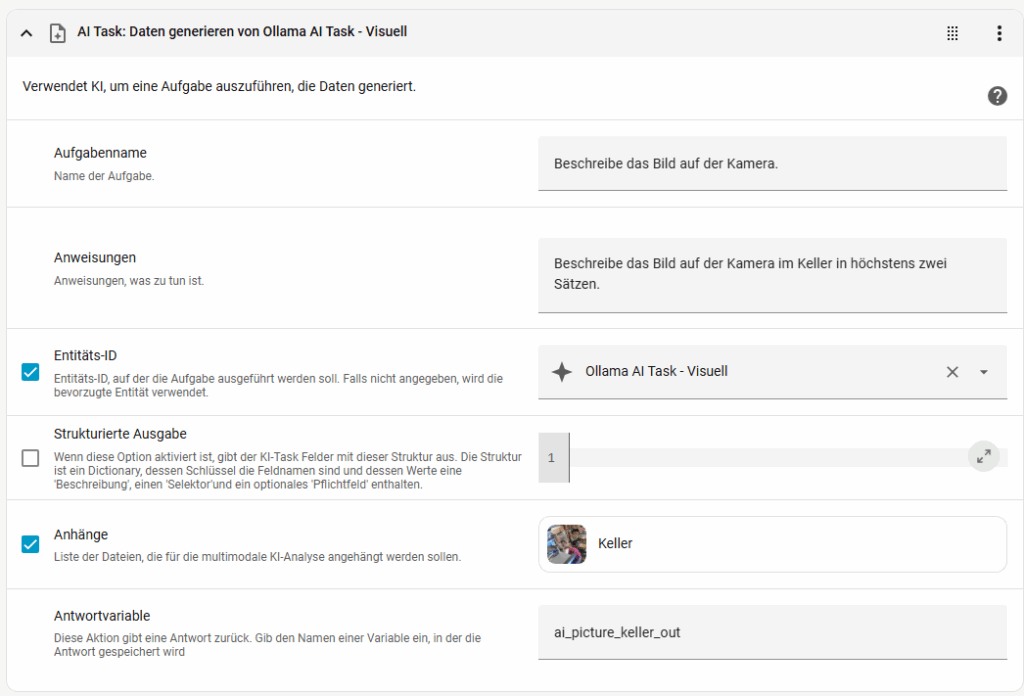Viewport: 1024px width, 696px height.
Task: Clear the Ollama AI Task entity selection
Action: click(x=952, y=372)
